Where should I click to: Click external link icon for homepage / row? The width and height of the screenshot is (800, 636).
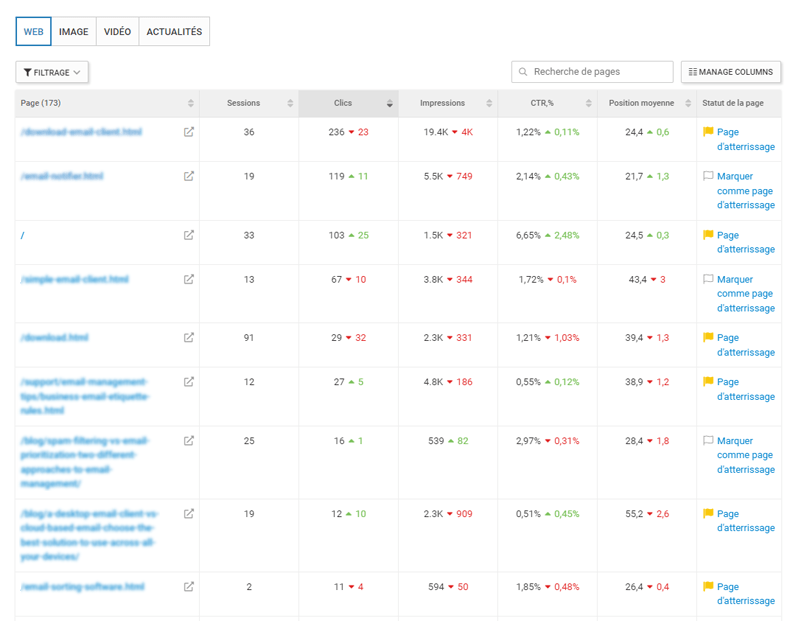point(189,235)
